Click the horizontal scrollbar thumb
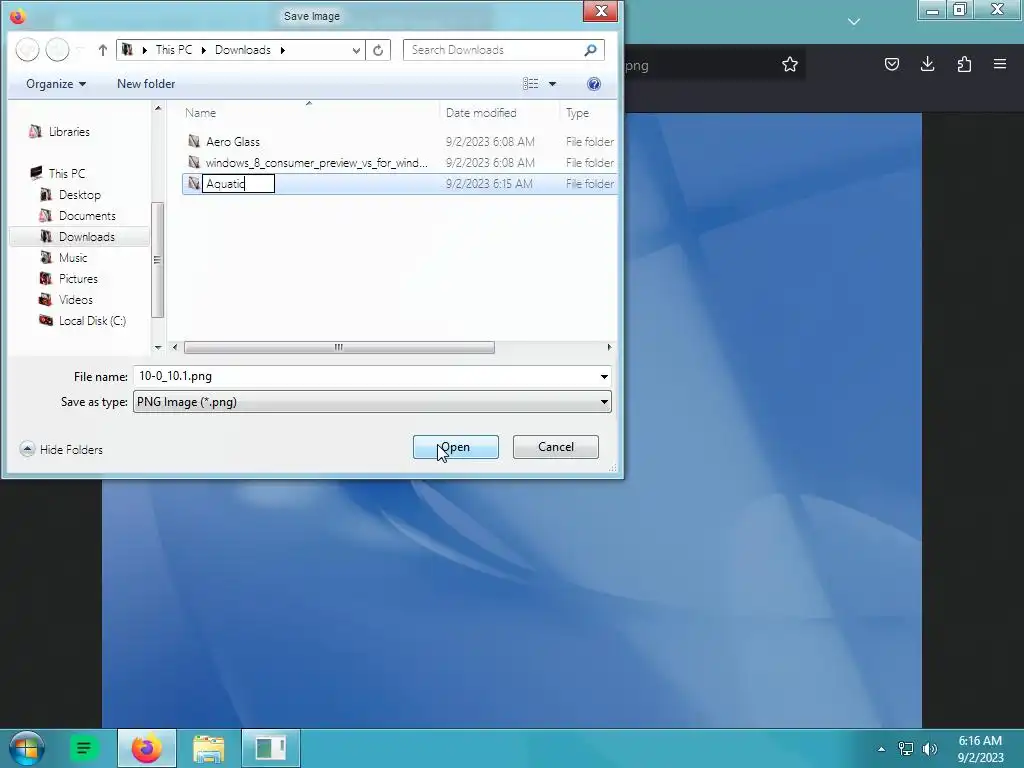 [x=339, y=347]
